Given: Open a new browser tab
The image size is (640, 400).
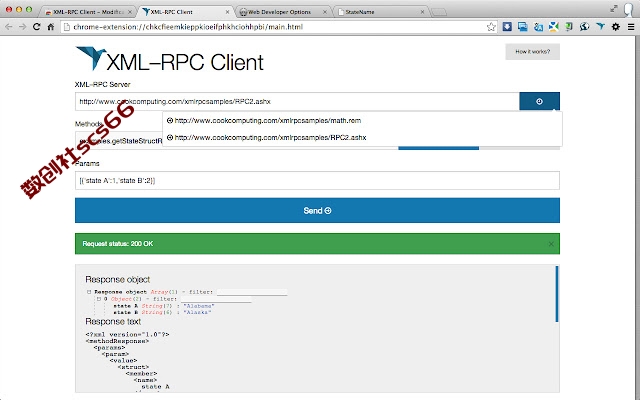Looking at the screenshot, I should point(439,12).
